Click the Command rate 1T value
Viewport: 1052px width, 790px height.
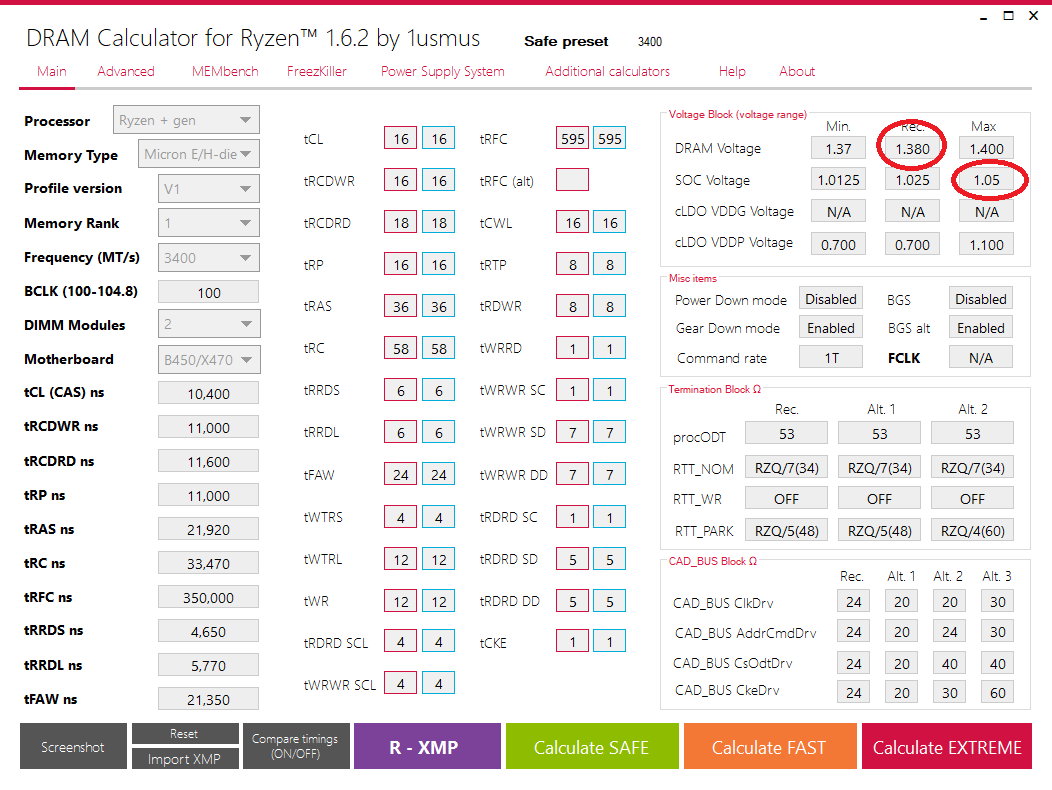[831, 357]
